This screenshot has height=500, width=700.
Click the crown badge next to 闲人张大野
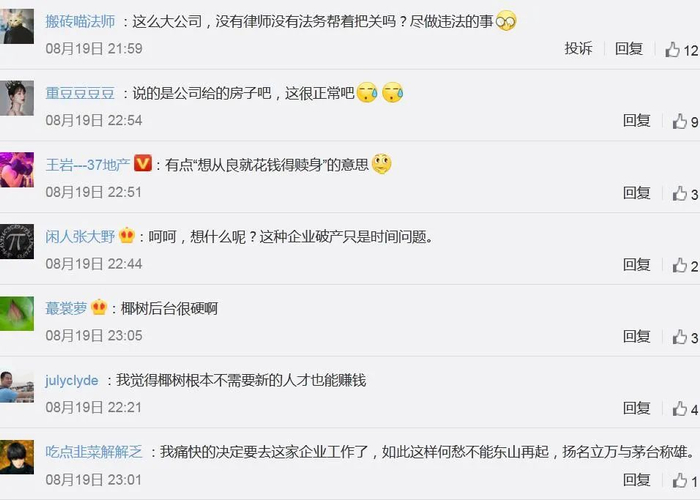127,235
